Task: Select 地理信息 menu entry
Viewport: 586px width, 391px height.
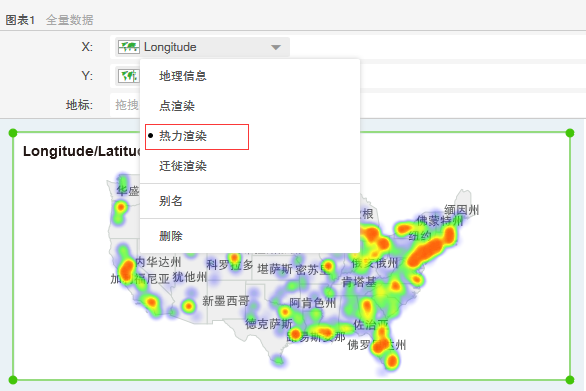Action: coord(183,76)
